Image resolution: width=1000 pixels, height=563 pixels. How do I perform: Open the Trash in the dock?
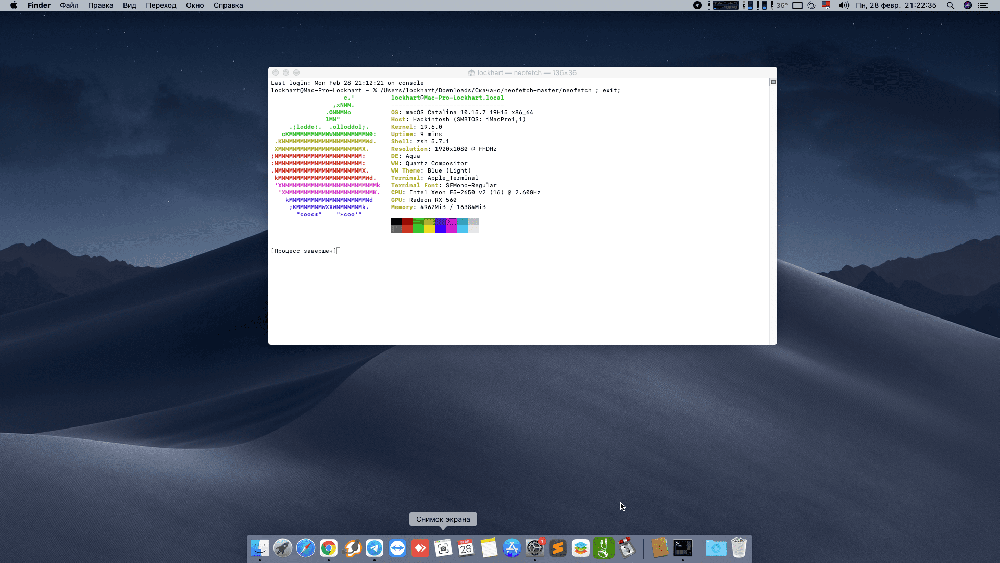click(x=739, y=548)
